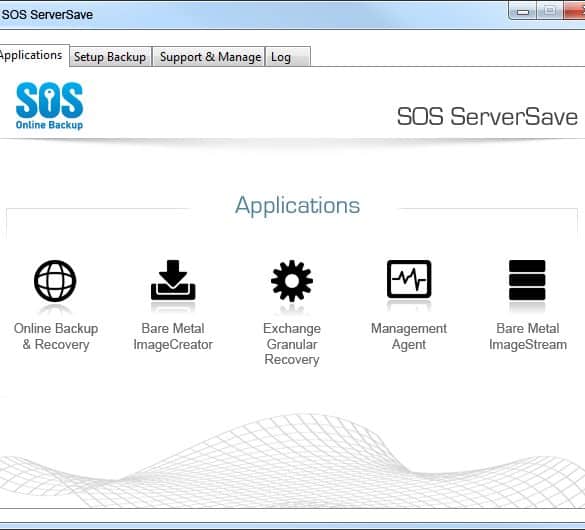Open Exchange Granular Recovery gear icon
The image size is (585, 530).
(292, 280)
